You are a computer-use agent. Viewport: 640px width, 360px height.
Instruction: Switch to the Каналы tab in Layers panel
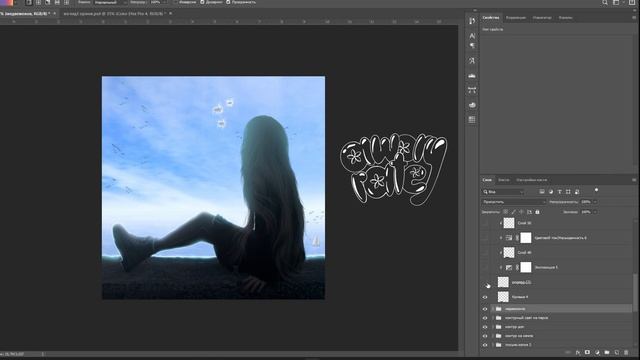(504, 180)
